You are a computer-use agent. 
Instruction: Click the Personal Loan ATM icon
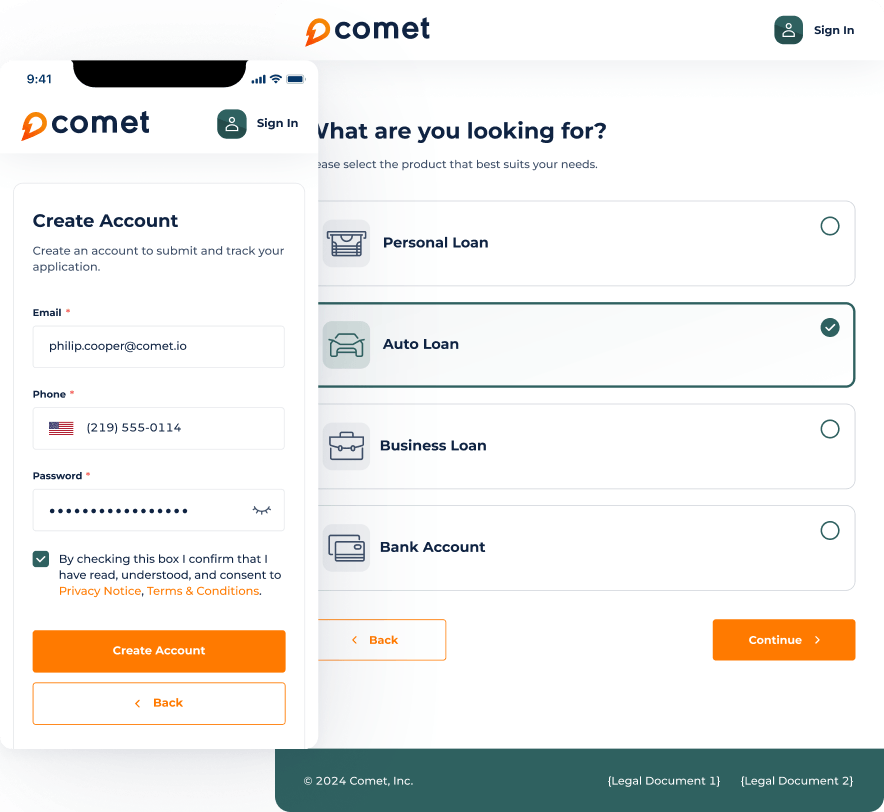click(x=346, y=243)
